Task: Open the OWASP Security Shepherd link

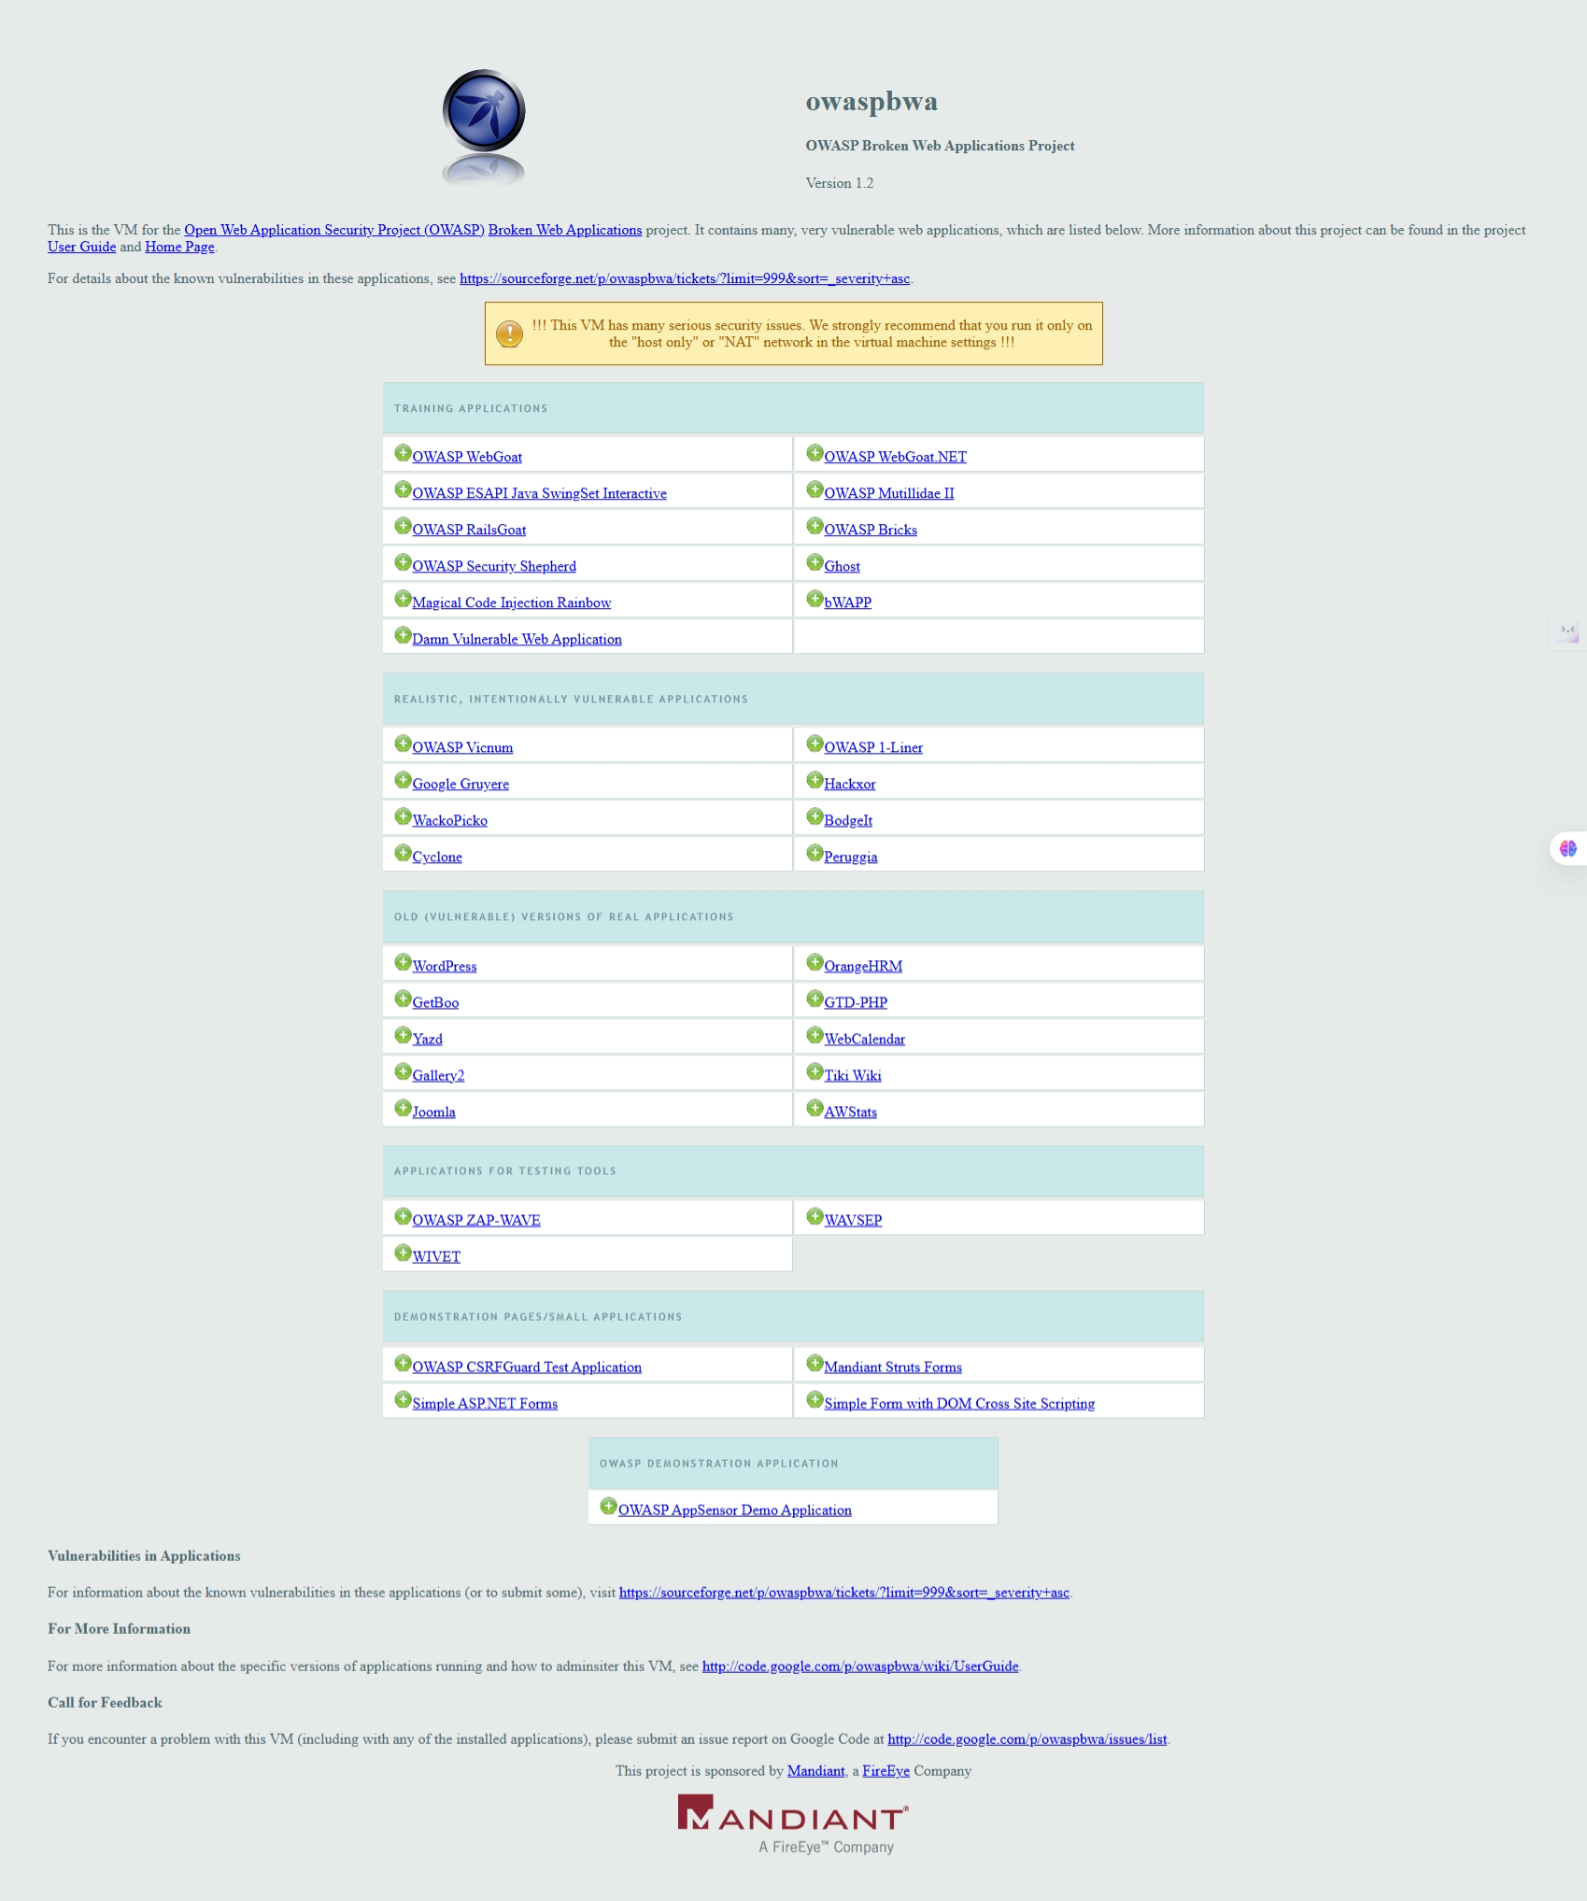Action: point(494,566)
